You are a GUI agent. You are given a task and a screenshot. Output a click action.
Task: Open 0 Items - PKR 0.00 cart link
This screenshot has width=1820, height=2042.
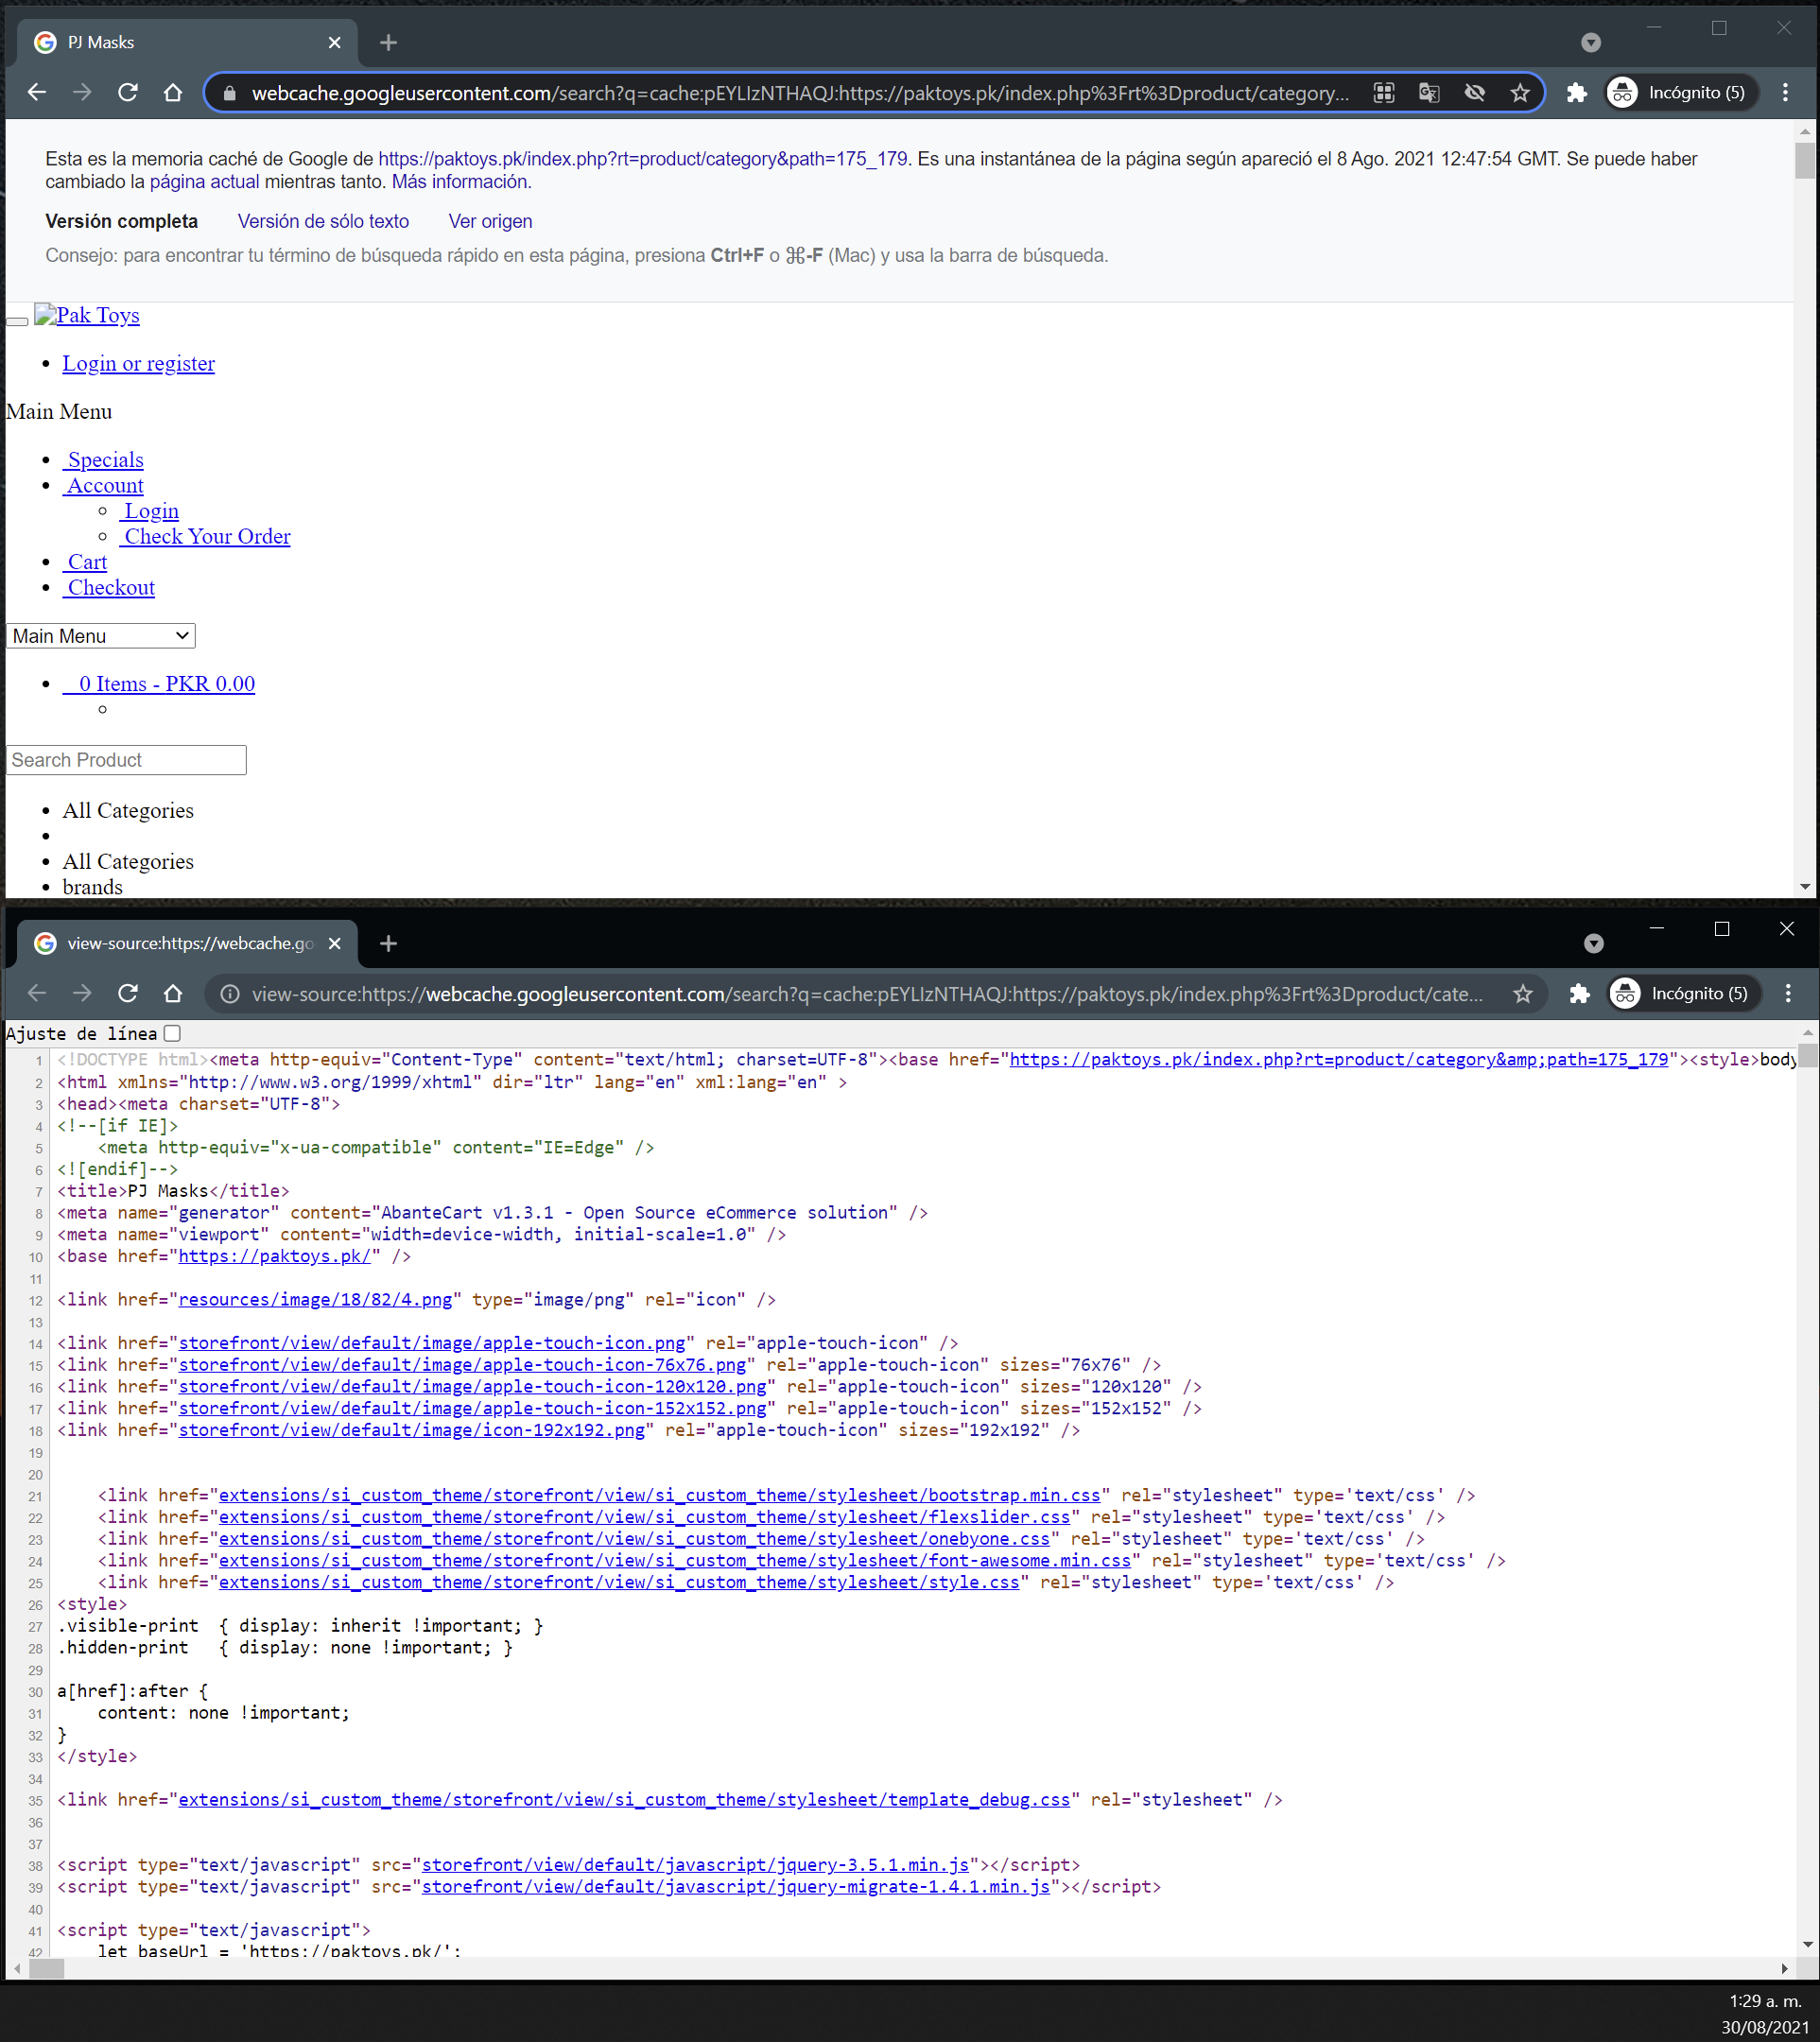[x=158, y=684]
